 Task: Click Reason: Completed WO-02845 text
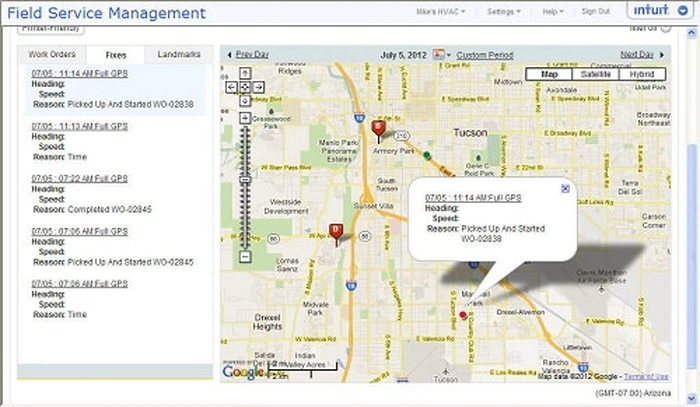92,209
